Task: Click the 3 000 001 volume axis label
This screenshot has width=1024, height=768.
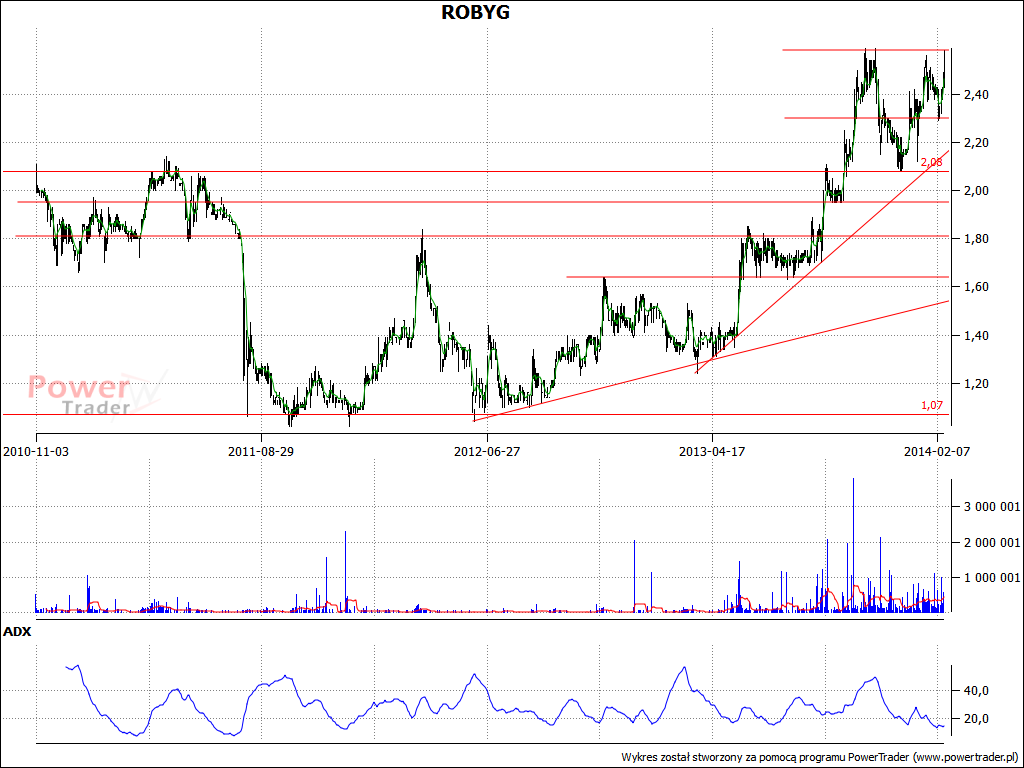Action: (x=991, y=506)
